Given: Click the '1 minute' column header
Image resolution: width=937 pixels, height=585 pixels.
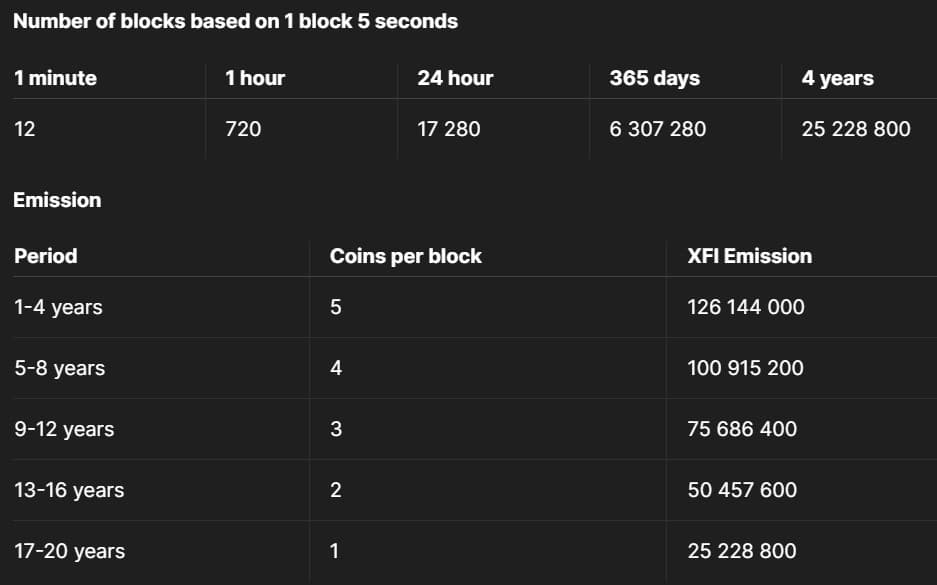Looking at the screenshot, I should pyautogui.click(x=55, y=78).
